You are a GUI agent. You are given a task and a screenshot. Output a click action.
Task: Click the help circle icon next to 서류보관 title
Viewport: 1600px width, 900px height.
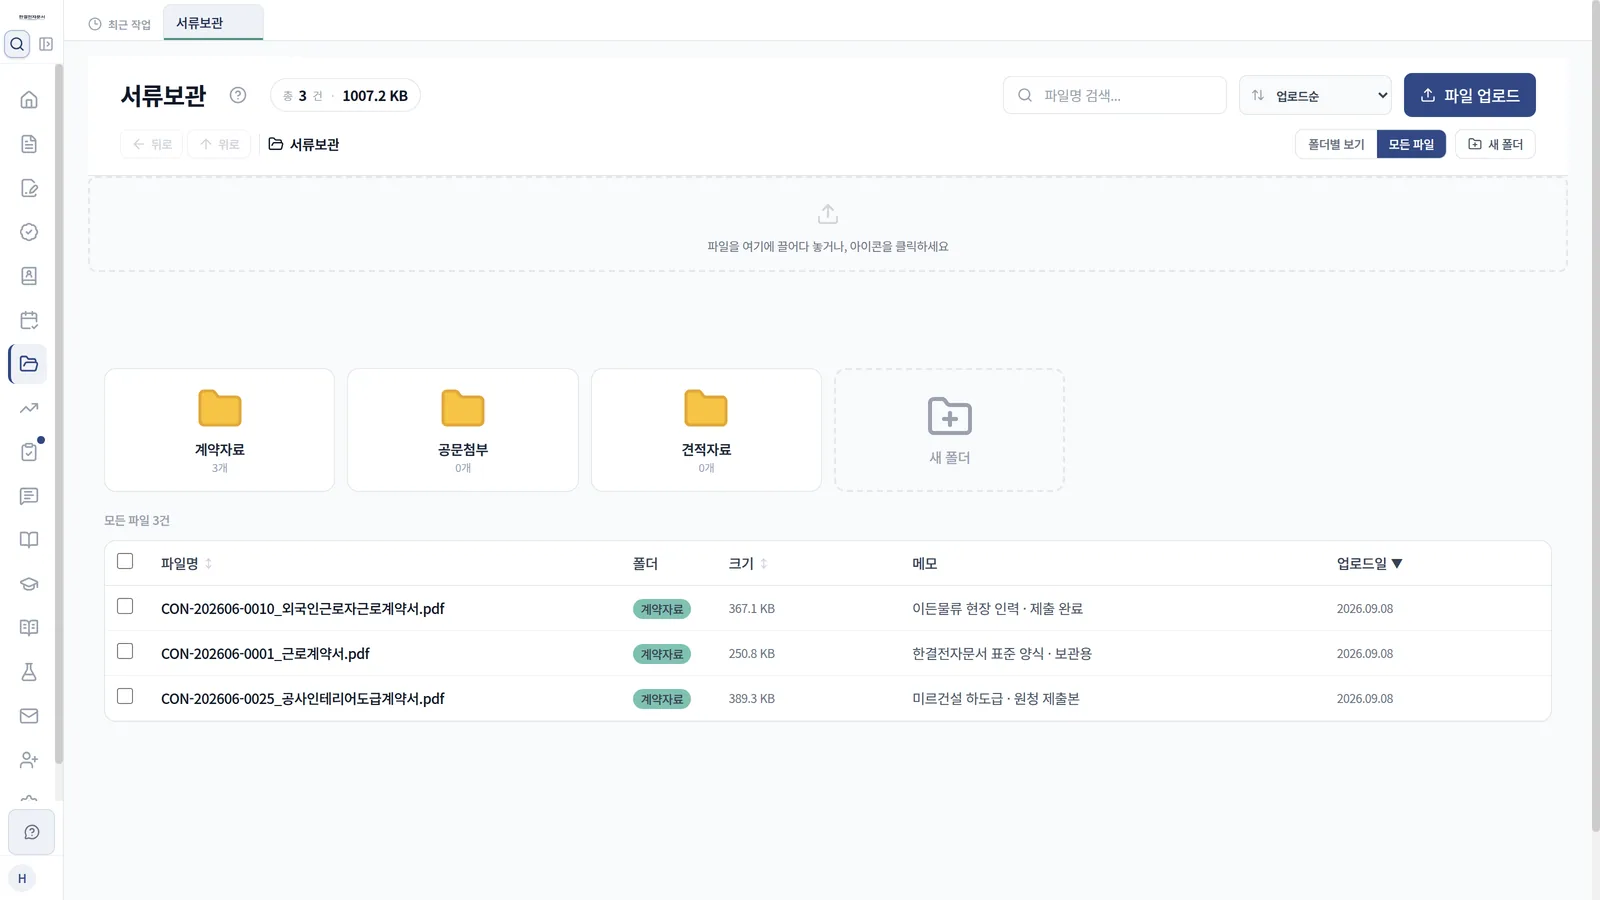(238, 95)
